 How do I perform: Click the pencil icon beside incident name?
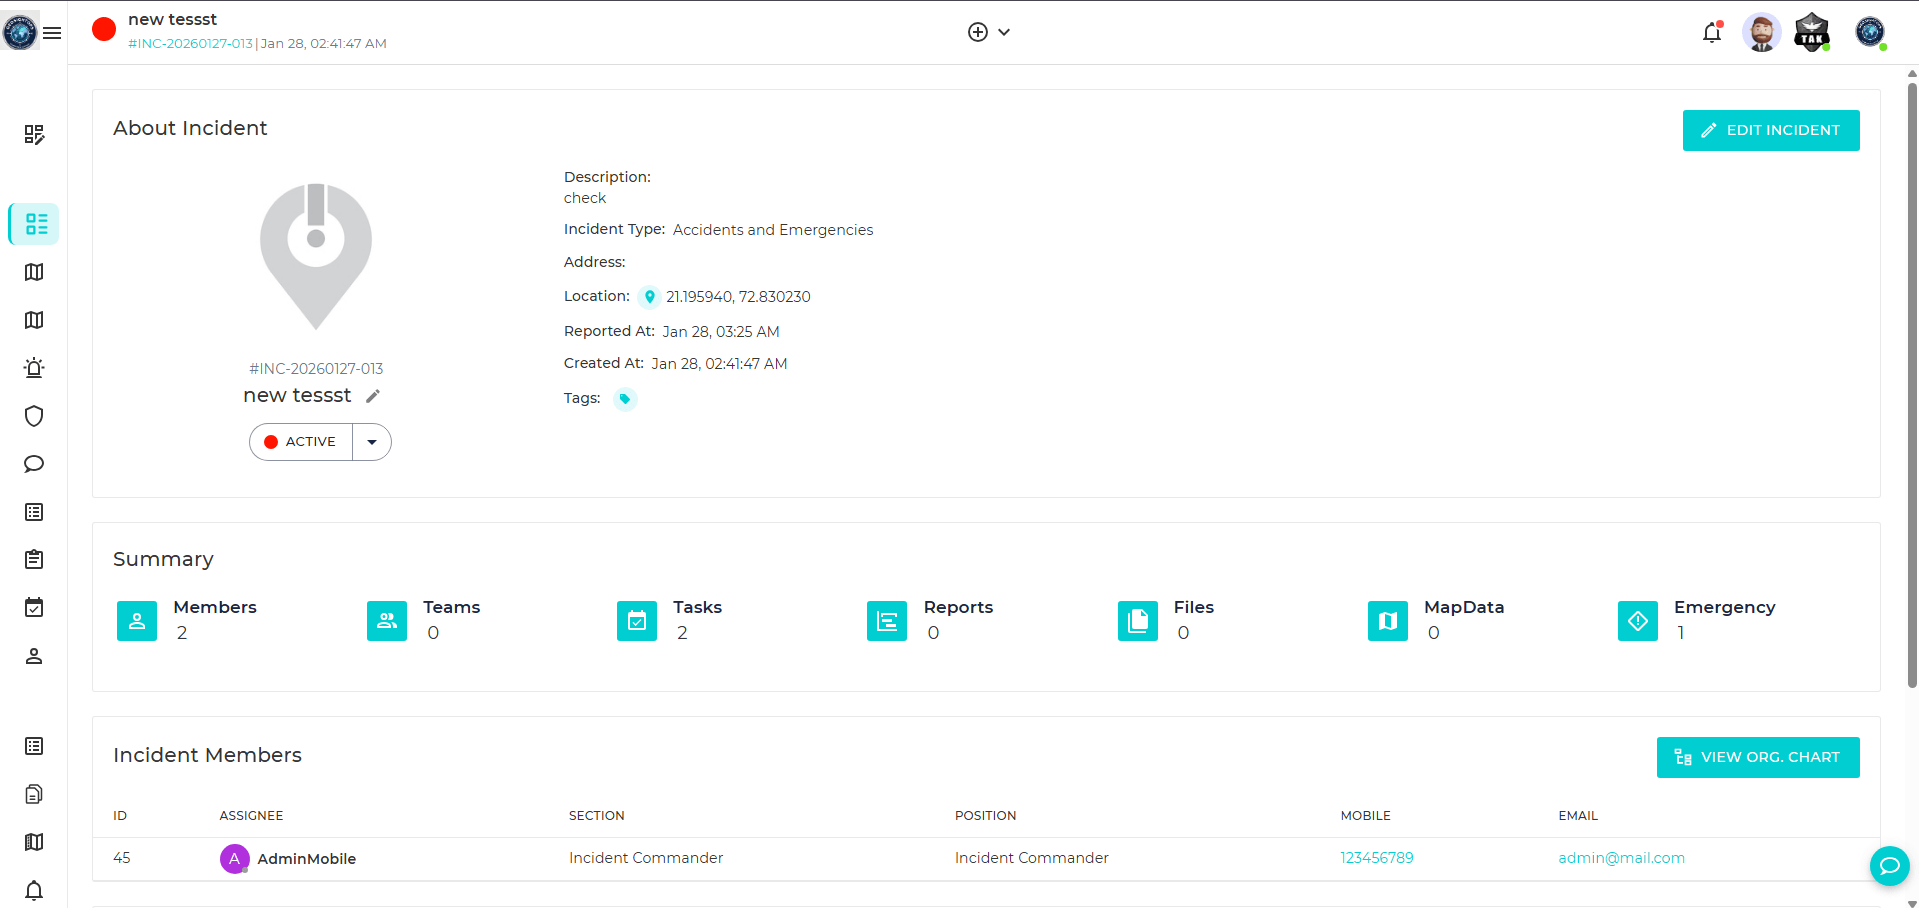[373, 396]
